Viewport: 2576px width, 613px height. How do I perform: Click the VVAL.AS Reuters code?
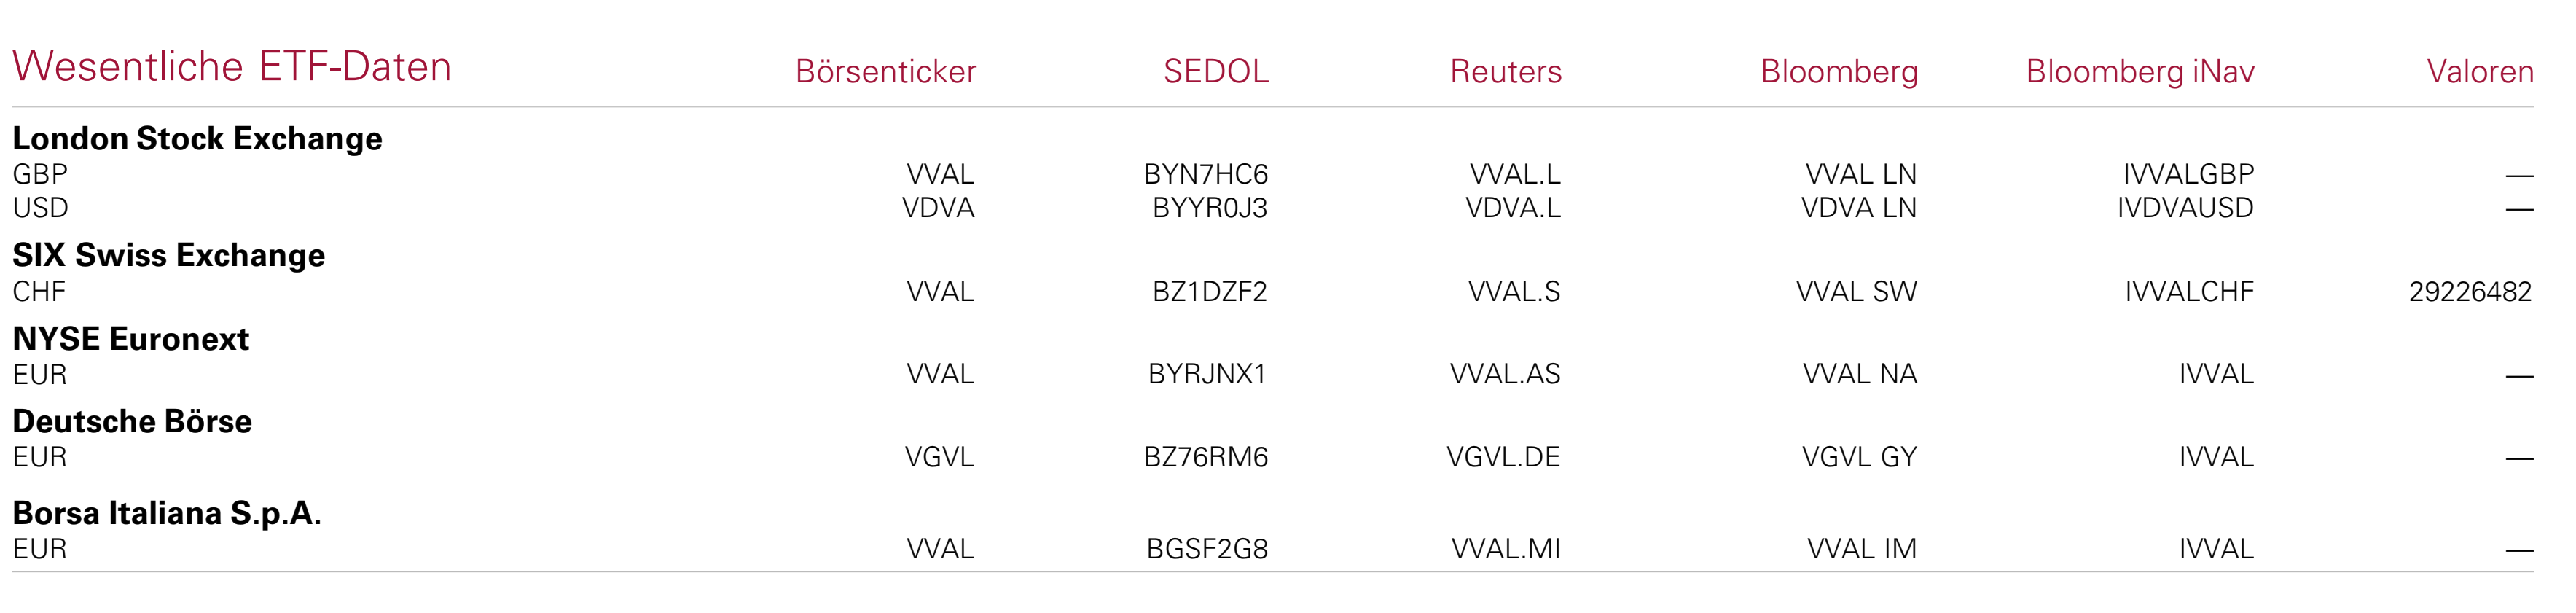[x=1504, y=375]
